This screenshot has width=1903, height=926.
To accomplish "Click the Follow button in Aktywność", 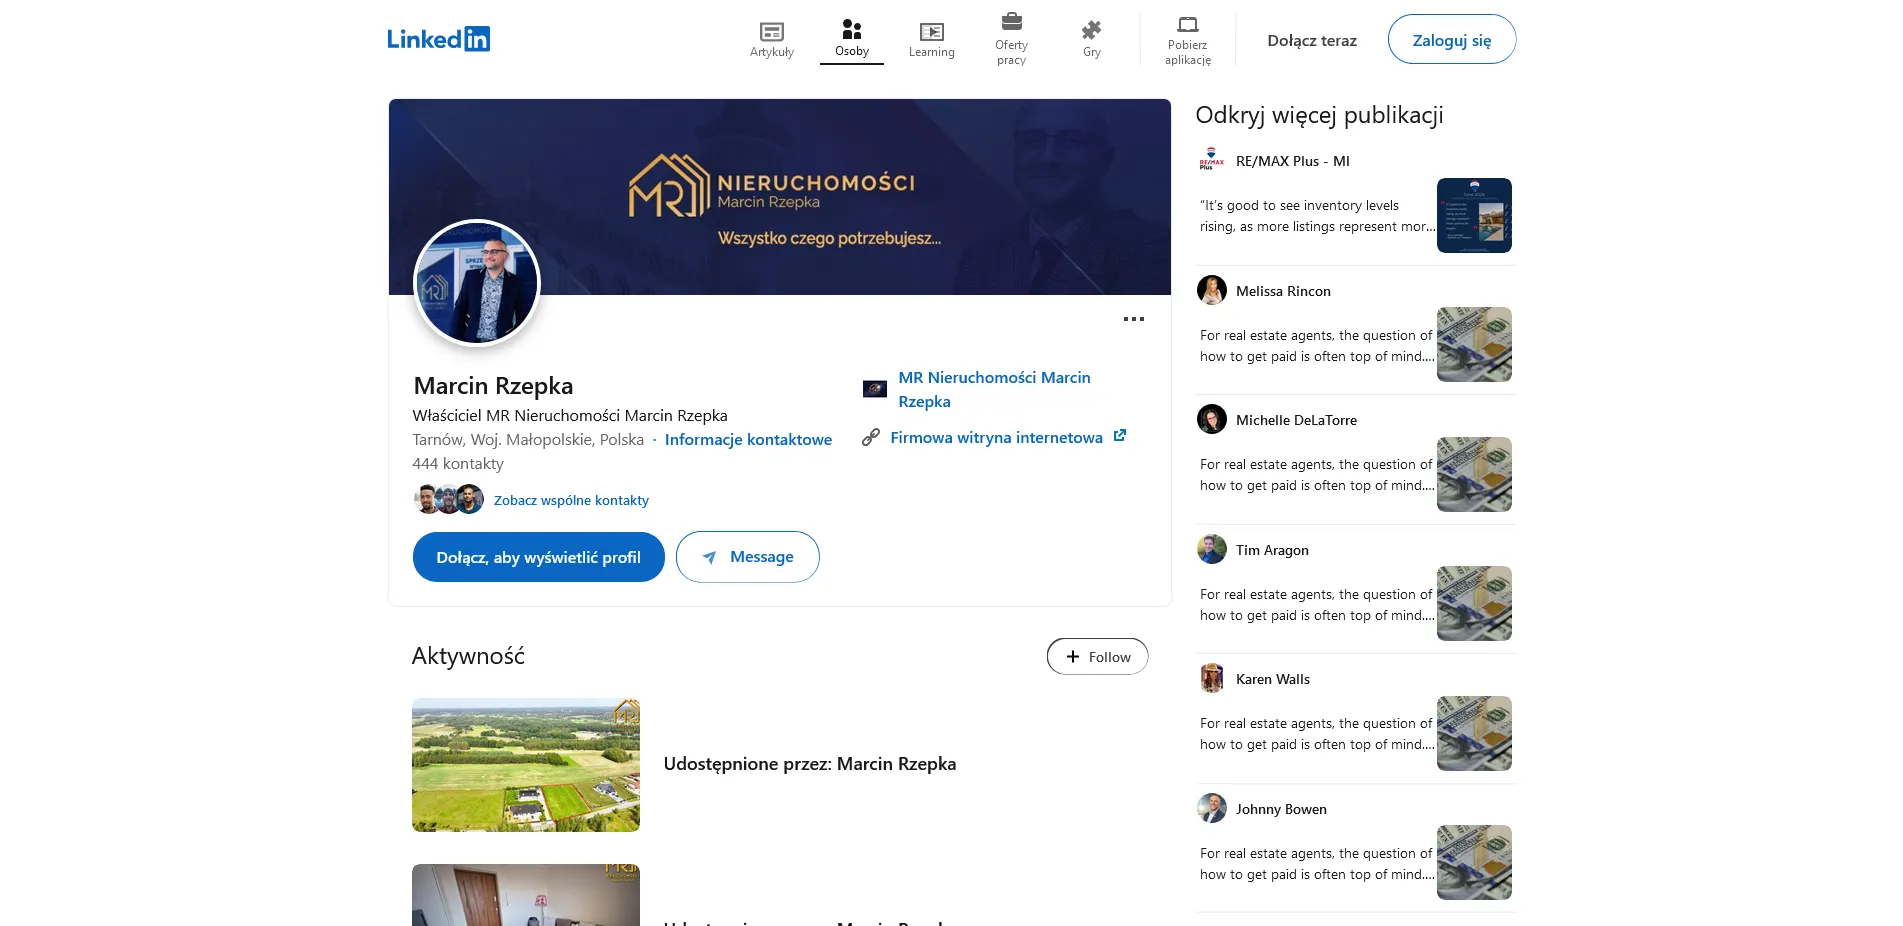I will pos(1097,657).
